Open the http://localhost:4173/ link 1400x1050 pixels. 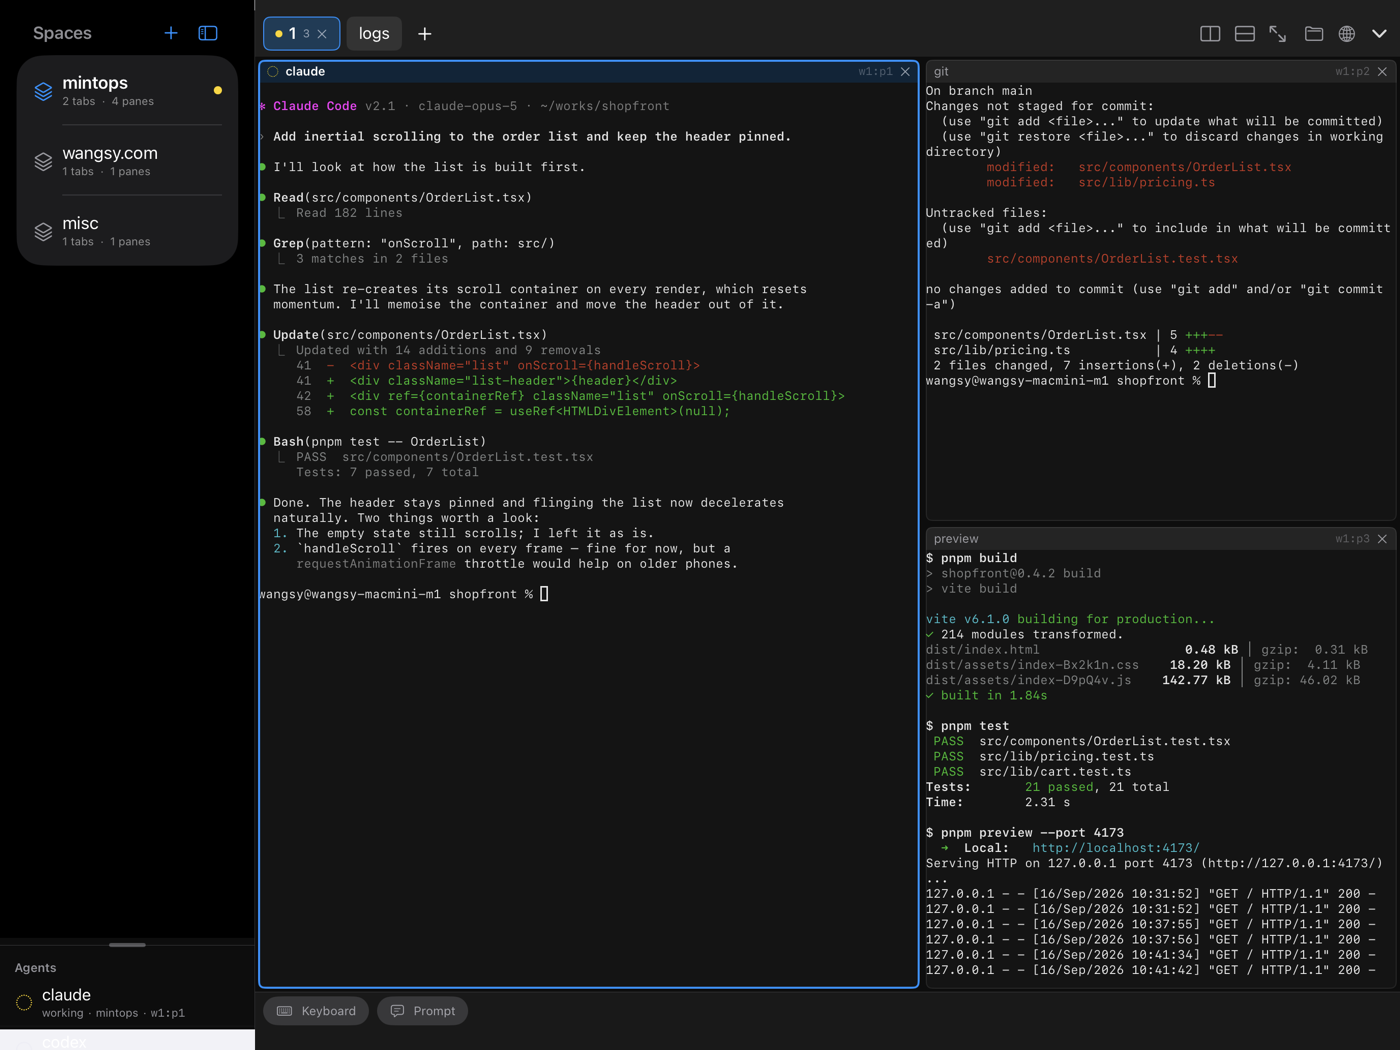pyautogui.click(x=1116, y=848)
